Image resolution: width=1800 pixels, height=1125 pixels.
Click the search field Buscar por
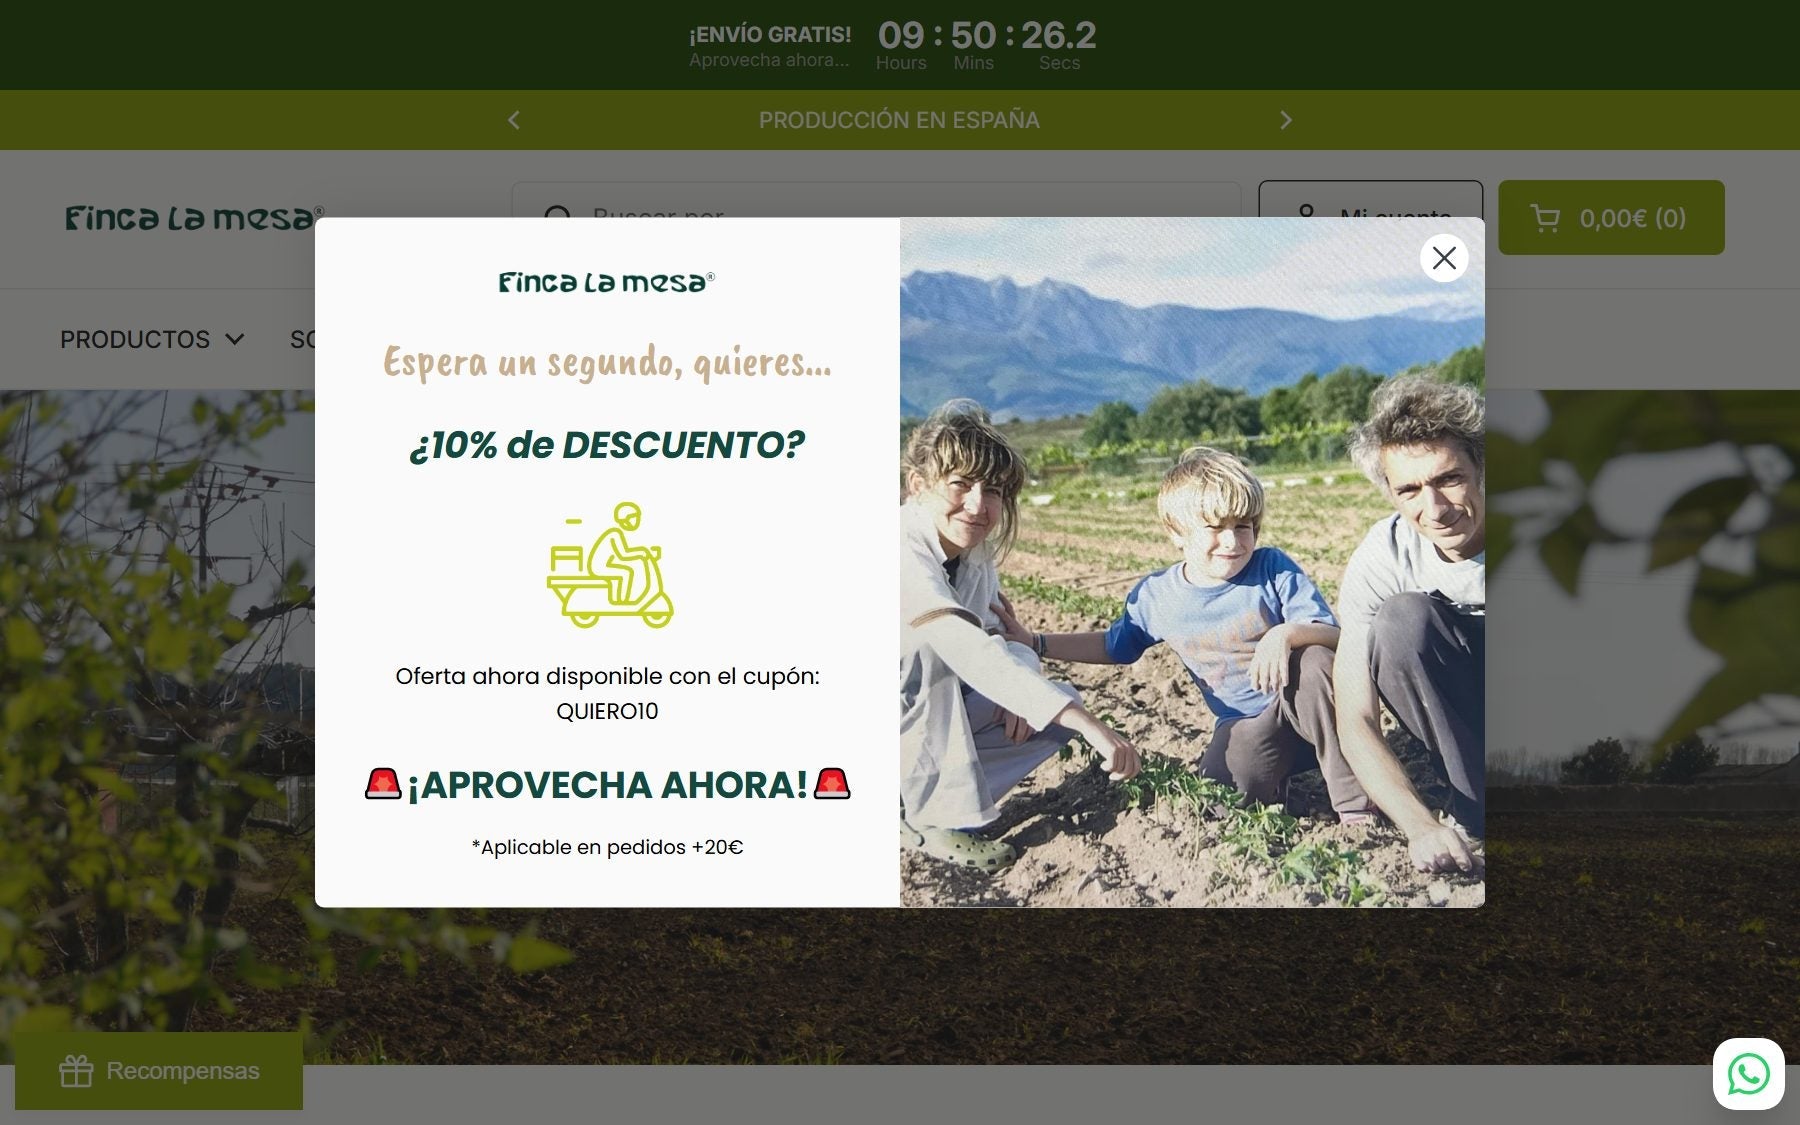coord(876,199)
